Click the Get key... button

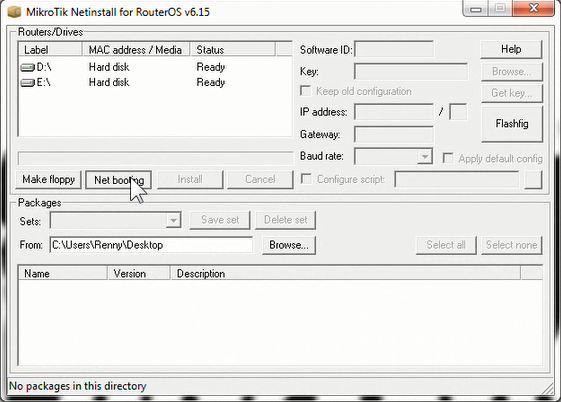click(x=512, y=93)
